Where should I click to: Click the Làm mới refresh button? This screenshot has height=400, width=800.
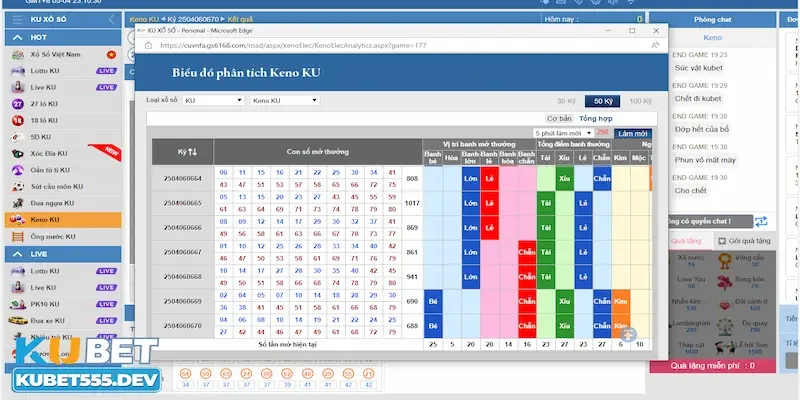pos(633,134)
